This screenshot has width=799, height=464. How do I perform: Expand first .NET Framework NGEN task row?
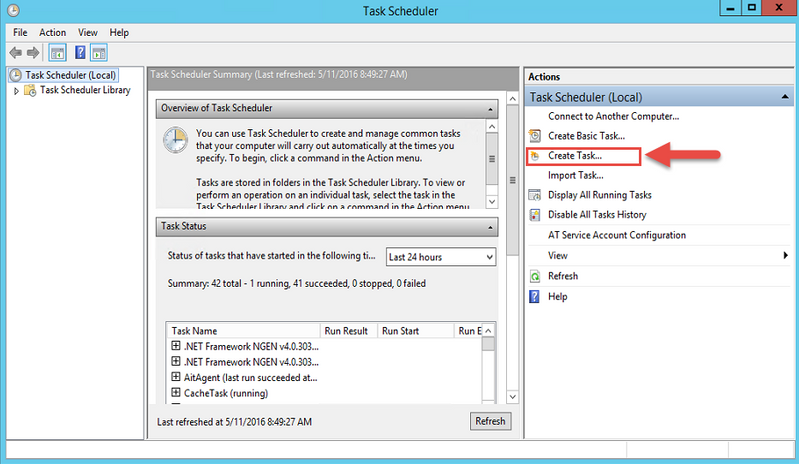(176, 346)
